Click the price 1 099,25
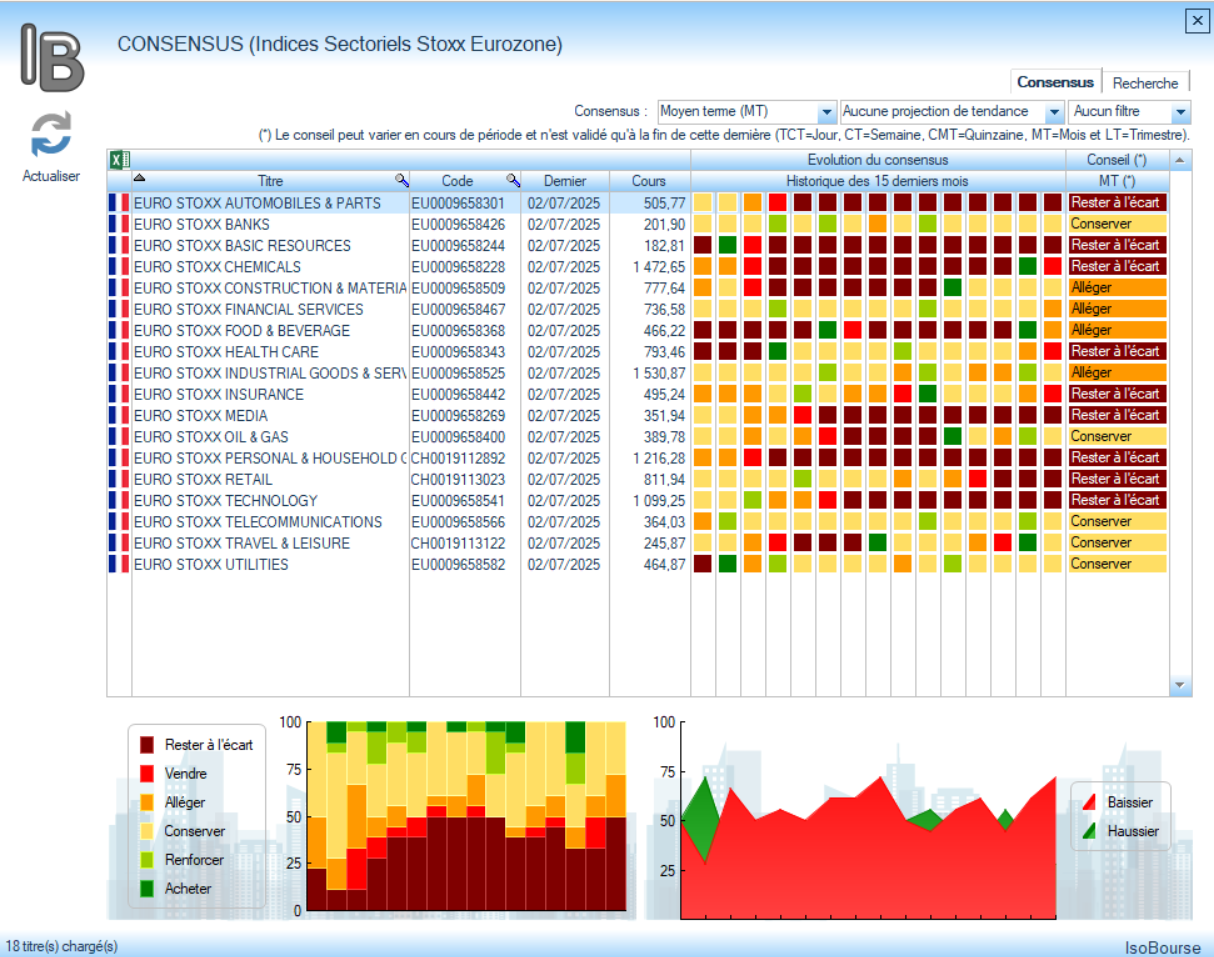The height and width of the screenshot is (957, 1214). 659,500
